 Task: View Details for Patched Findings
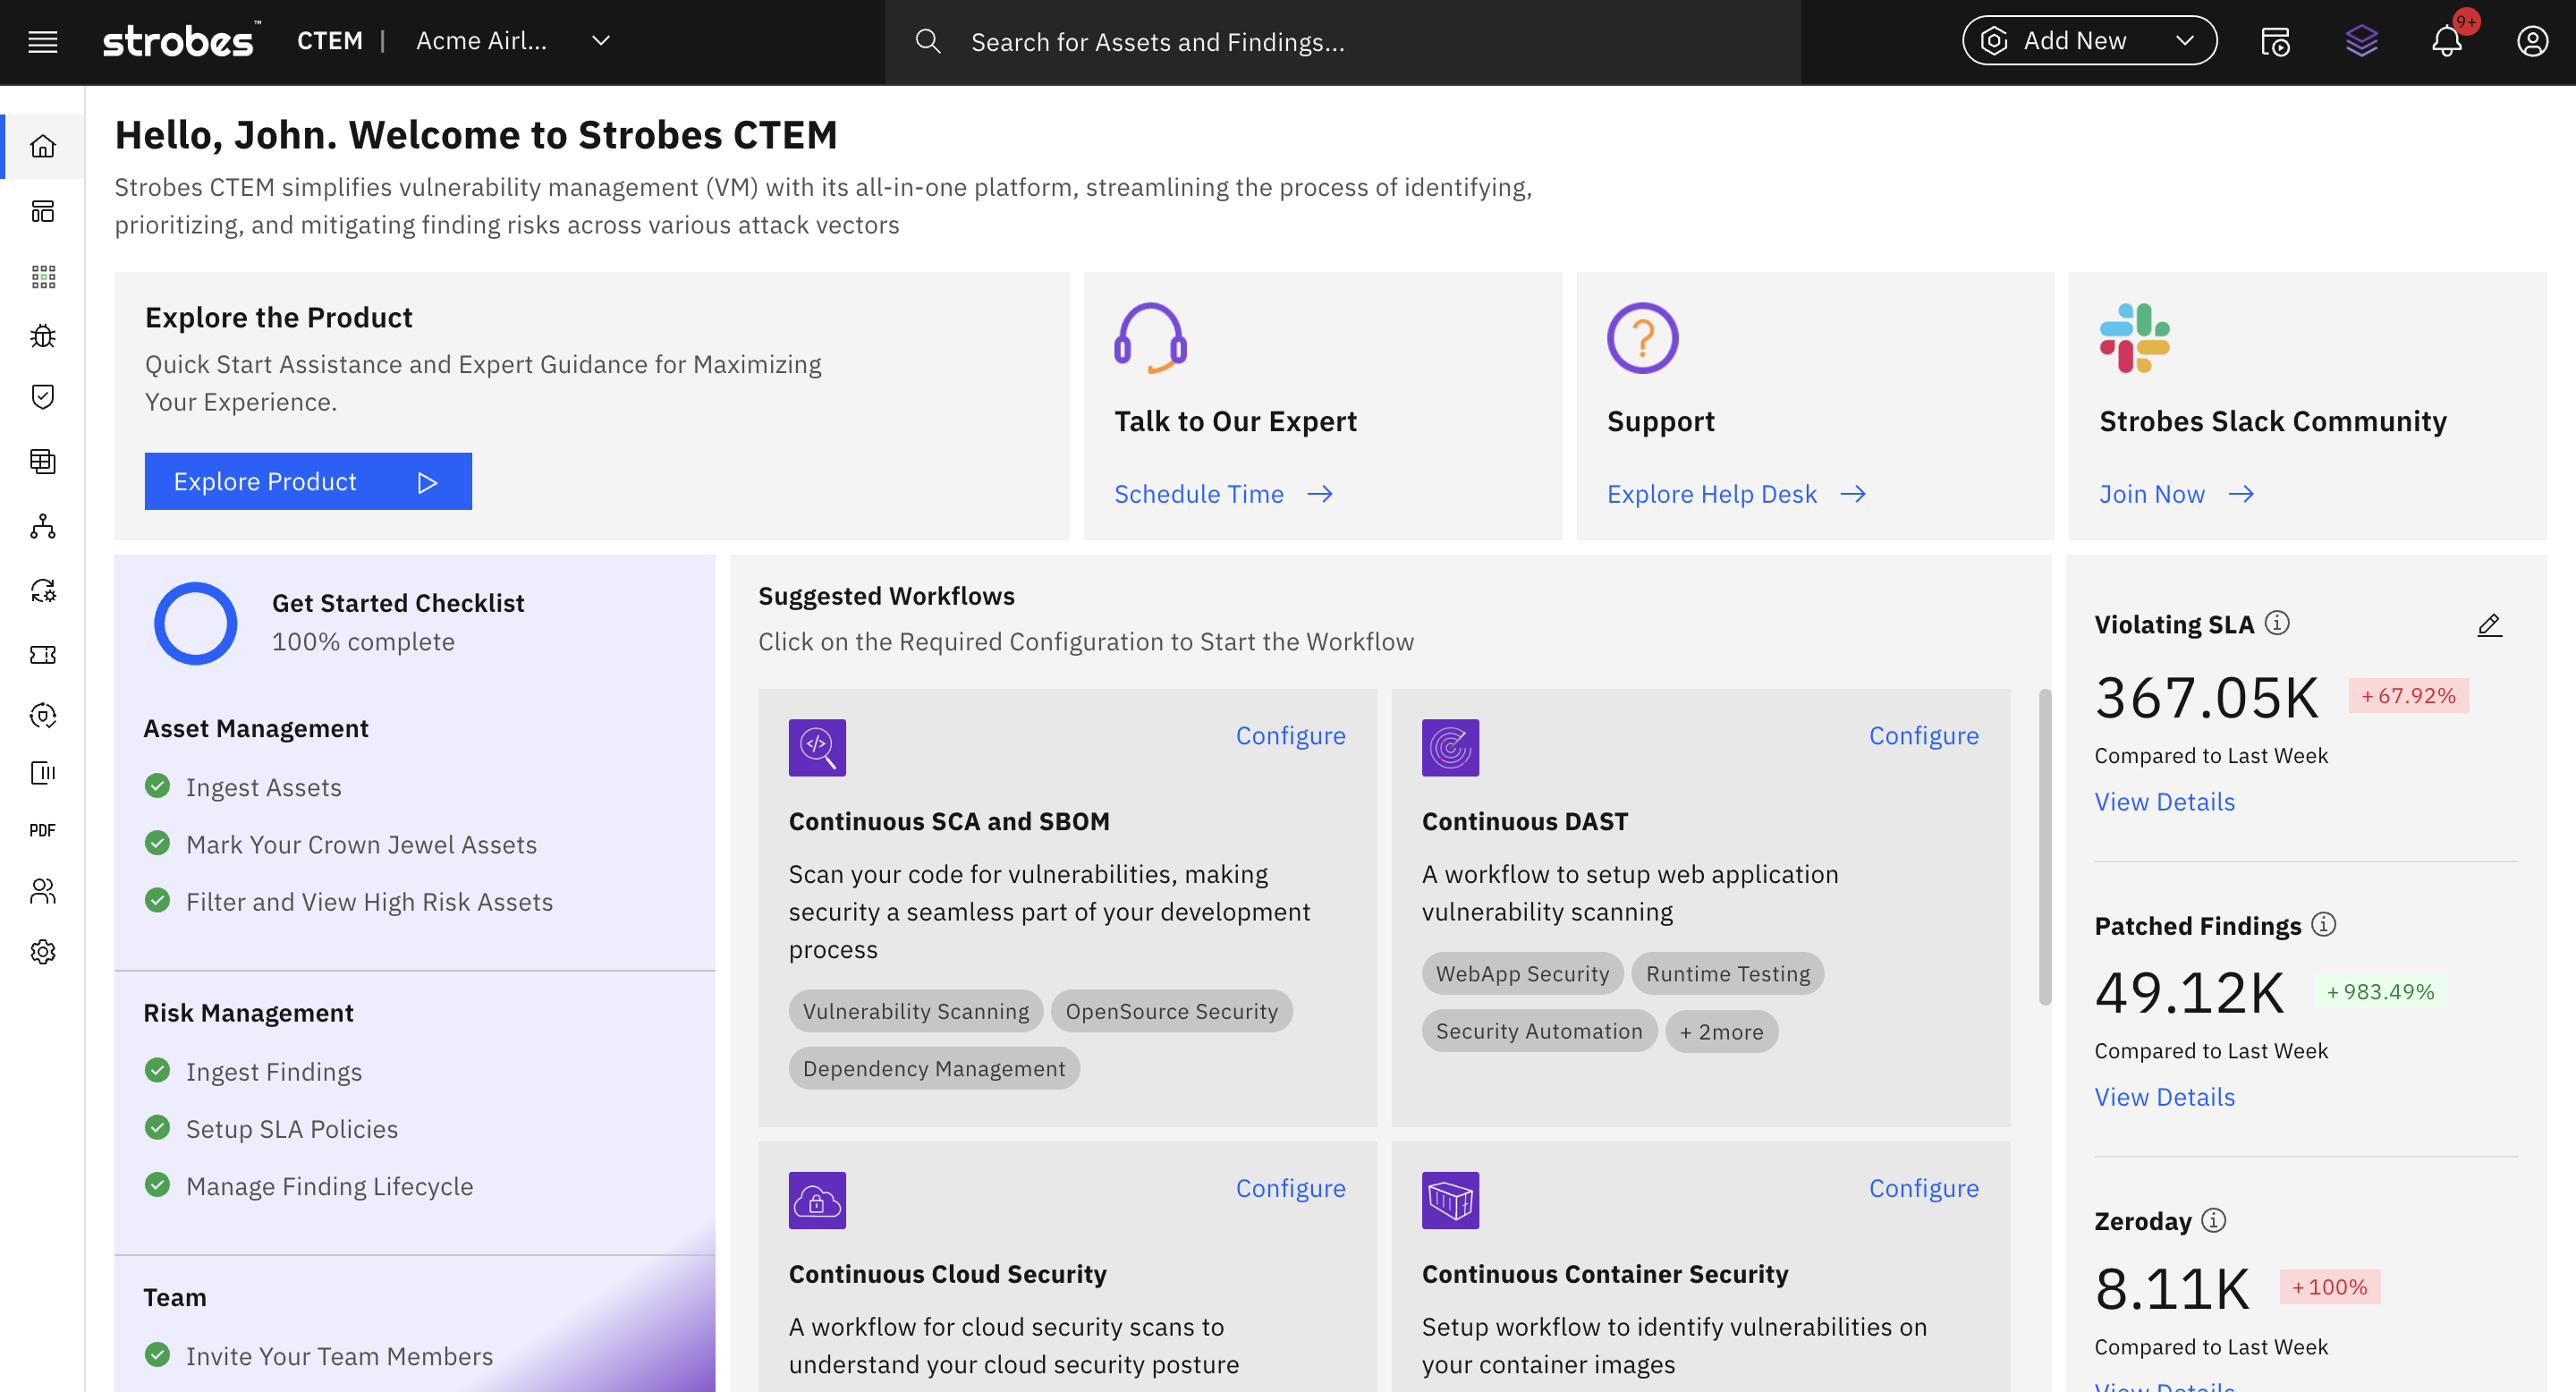(x=2164, y=1097)
